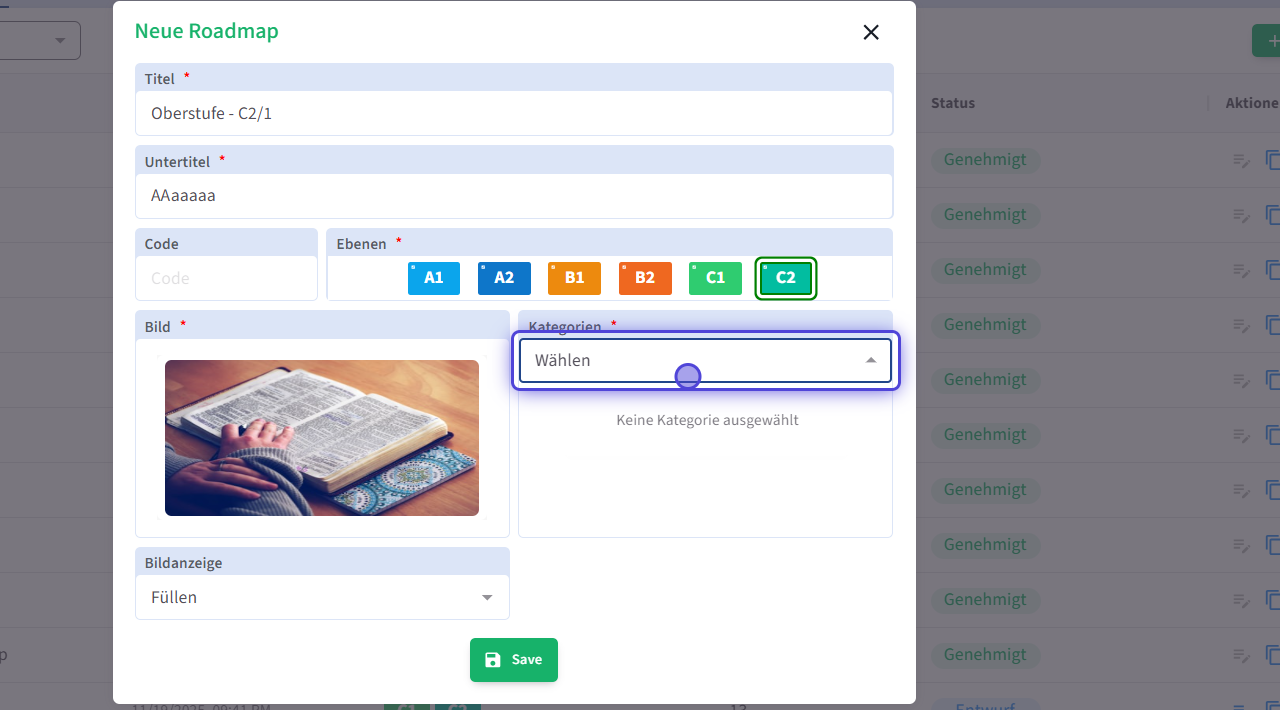This screenshot has height=710, width=1280.
Task: Focus the Untertitel text field
Action: pyautogui.click(x=513, y=196)
